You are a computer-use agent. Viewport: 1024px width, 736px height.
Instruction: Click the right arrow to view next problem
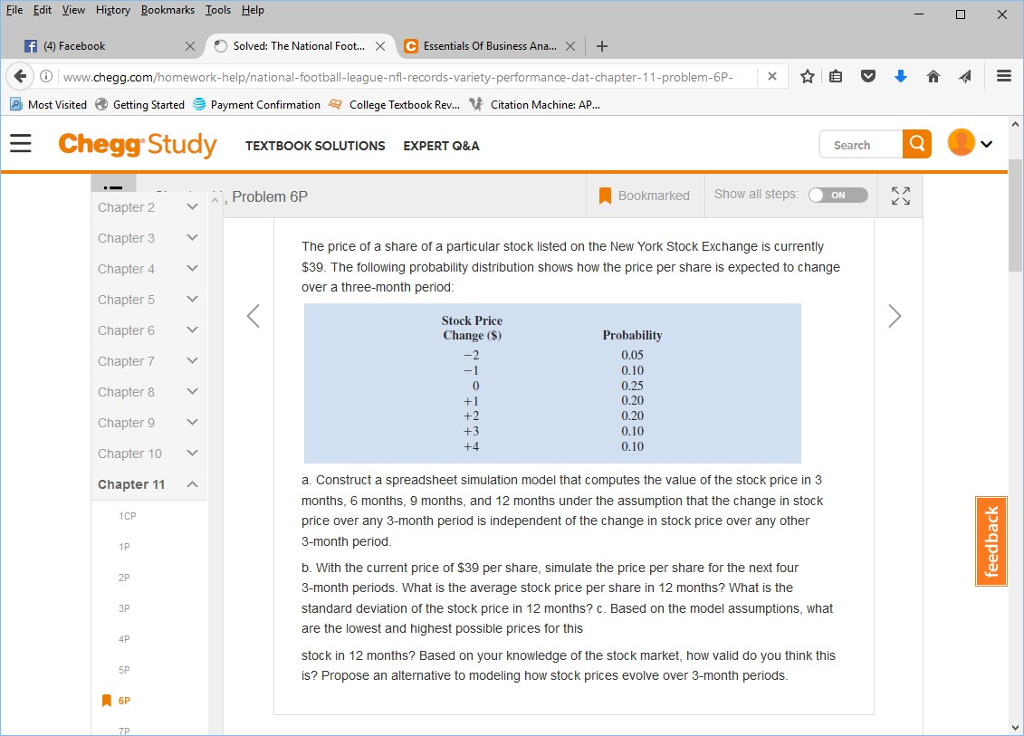(894, 316)
